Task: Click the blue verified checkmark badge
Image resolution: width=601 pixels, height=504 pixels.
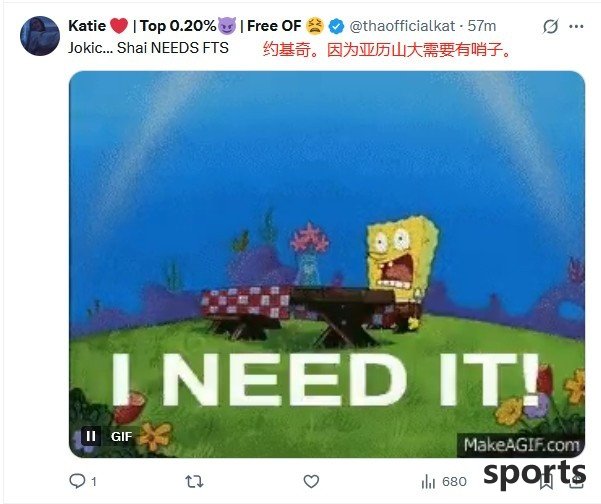Action: coord(337,26)
